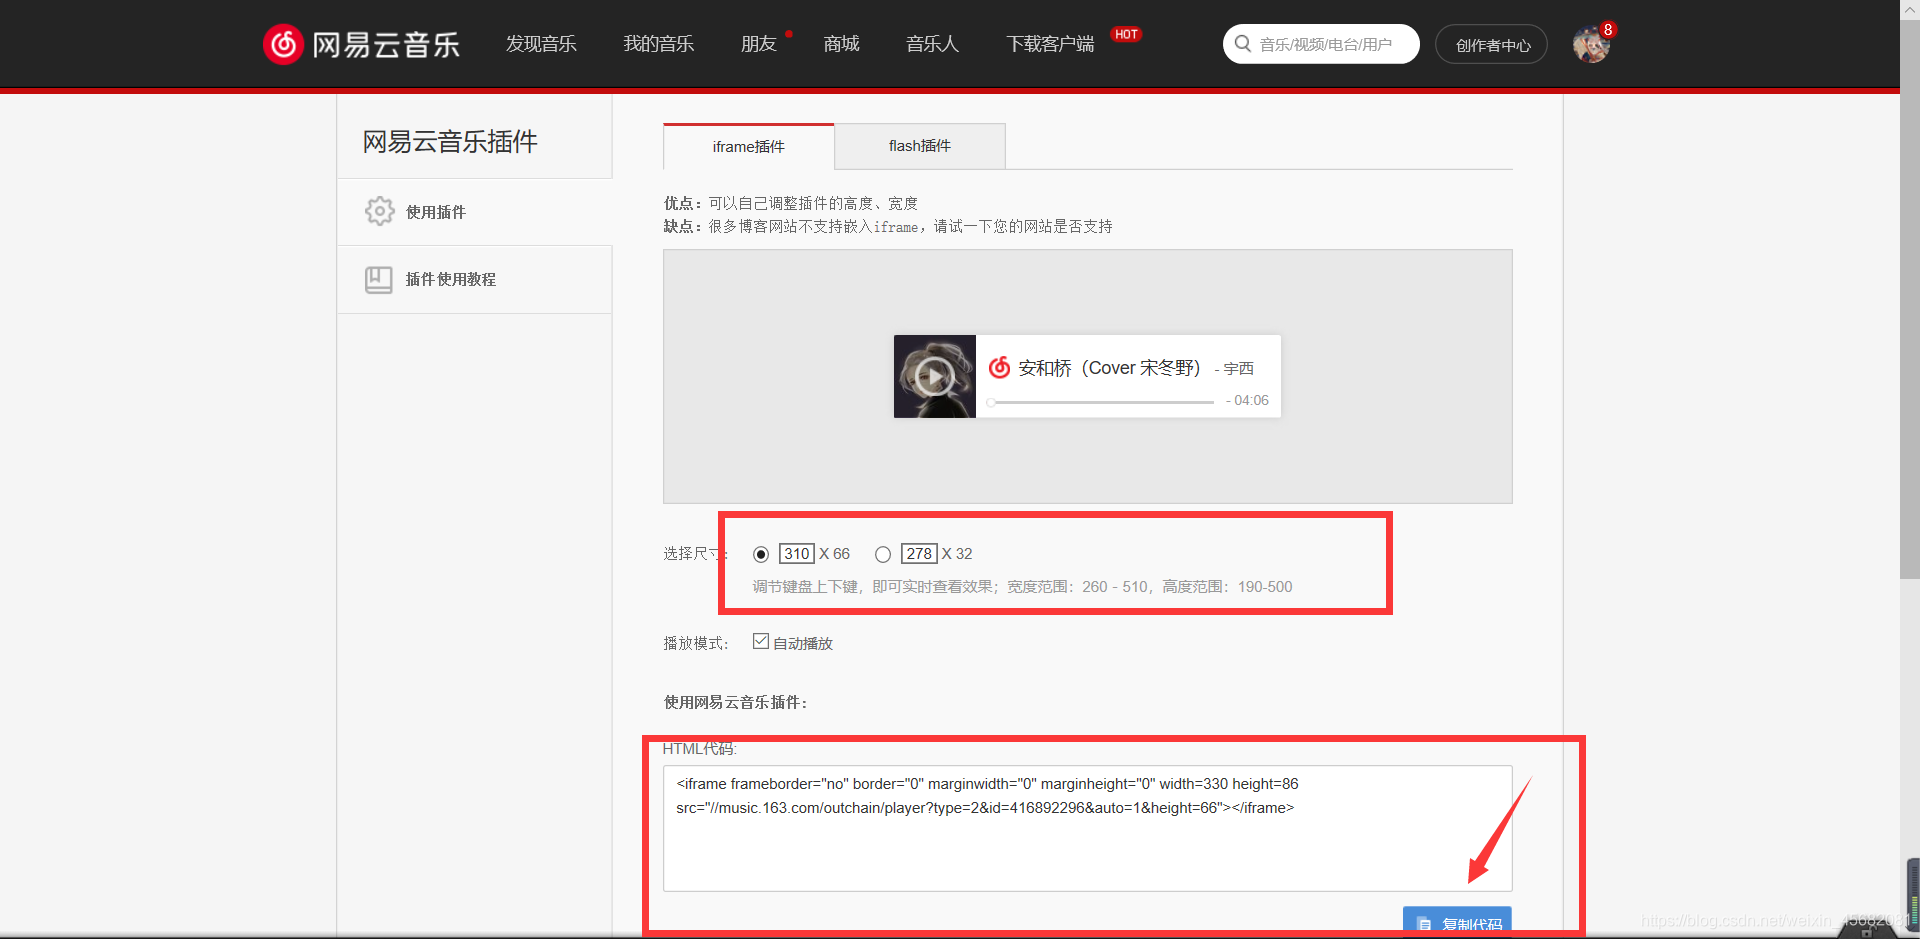Click the search magnifier icon
Viewport: 1920px width, 939px height.
1243,44
